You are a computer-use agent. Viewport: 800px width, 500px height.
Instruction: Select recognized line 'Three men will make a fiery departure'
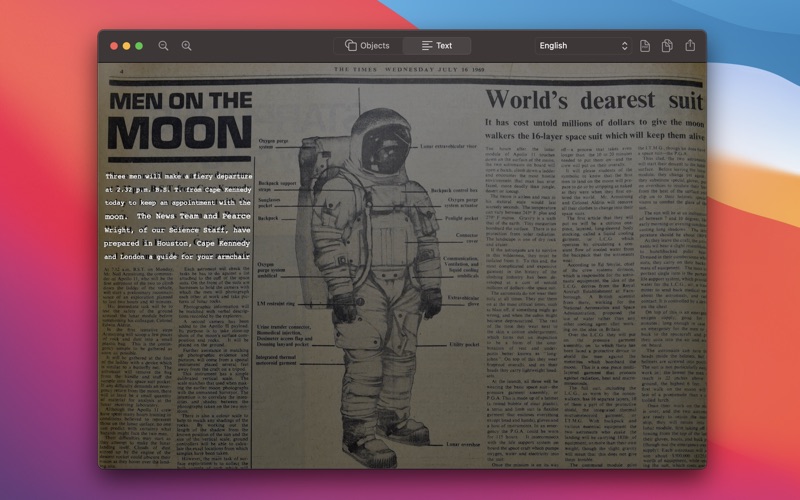179,176
